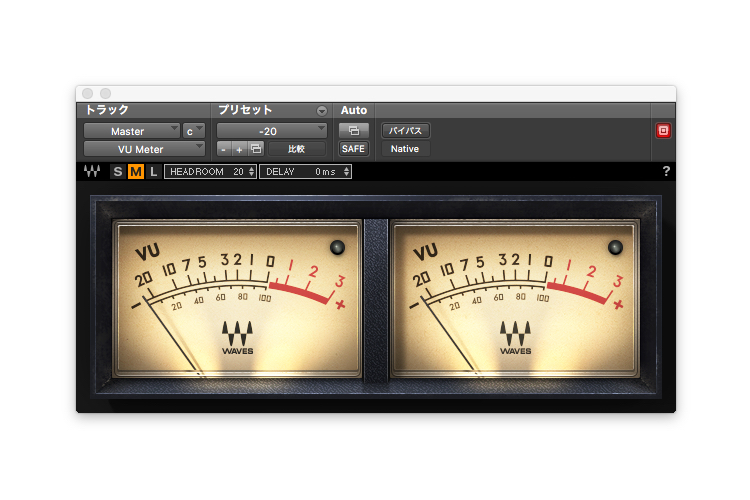Click the 比較 compare button
Image resolution: width=750 pixels, height=500 pixels.
(x=297, y=149)
